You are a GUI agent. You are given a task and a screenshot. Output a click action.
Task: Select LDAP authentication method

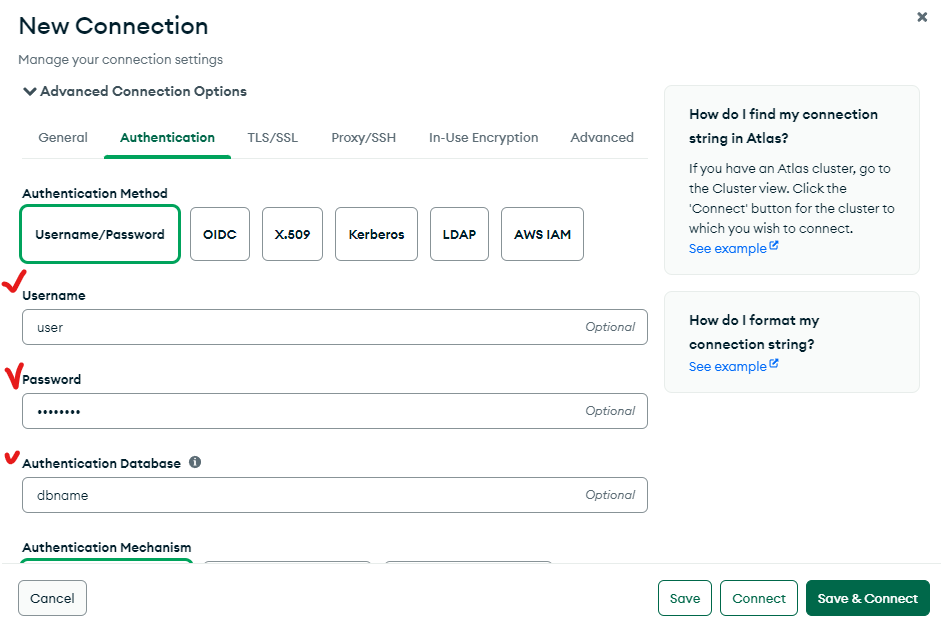[459, 234]
